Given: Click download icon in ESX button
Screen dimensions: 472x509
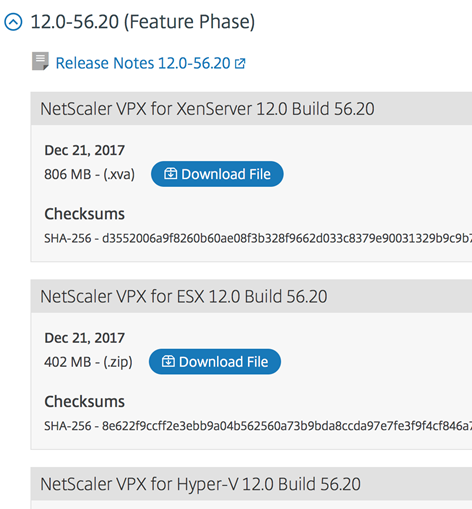Looking at the screenshot, I should pyautogui.click(x=168, y=361).
